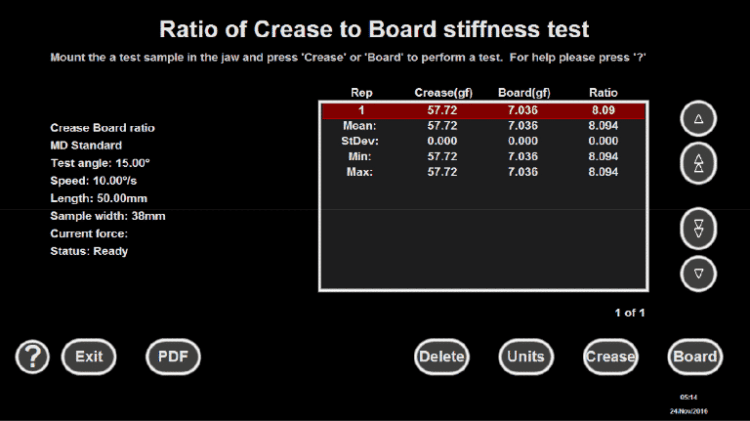Click the Crease(gf) column header
Screen dimensions: 750x421
click(x=442, y=93)
